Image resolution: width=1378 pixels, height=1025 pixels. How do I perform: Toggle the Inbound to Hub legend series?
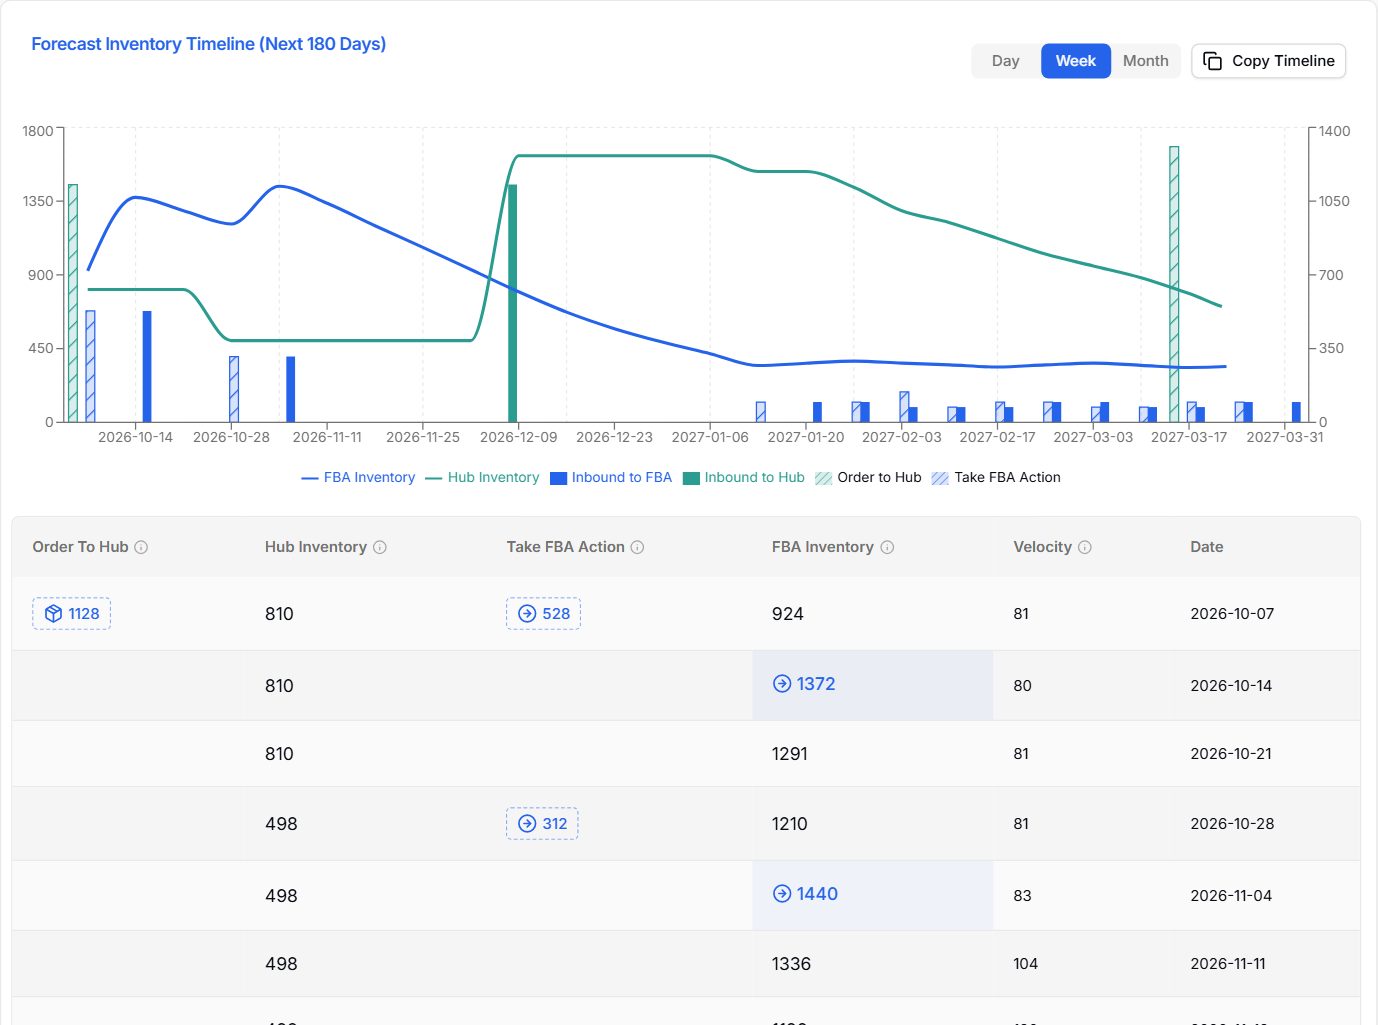[x=743, y=478]
